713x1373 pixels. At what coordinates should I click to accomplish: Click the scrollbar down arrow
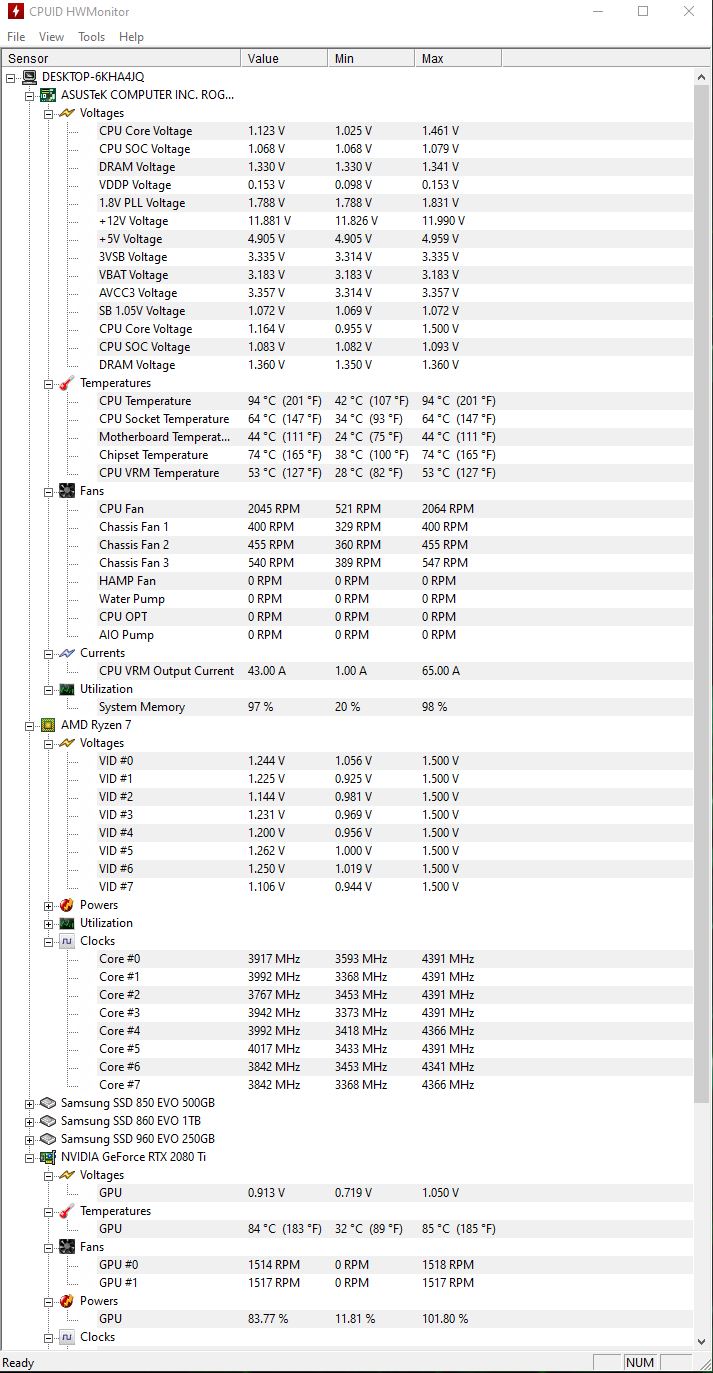point(703,1341)
